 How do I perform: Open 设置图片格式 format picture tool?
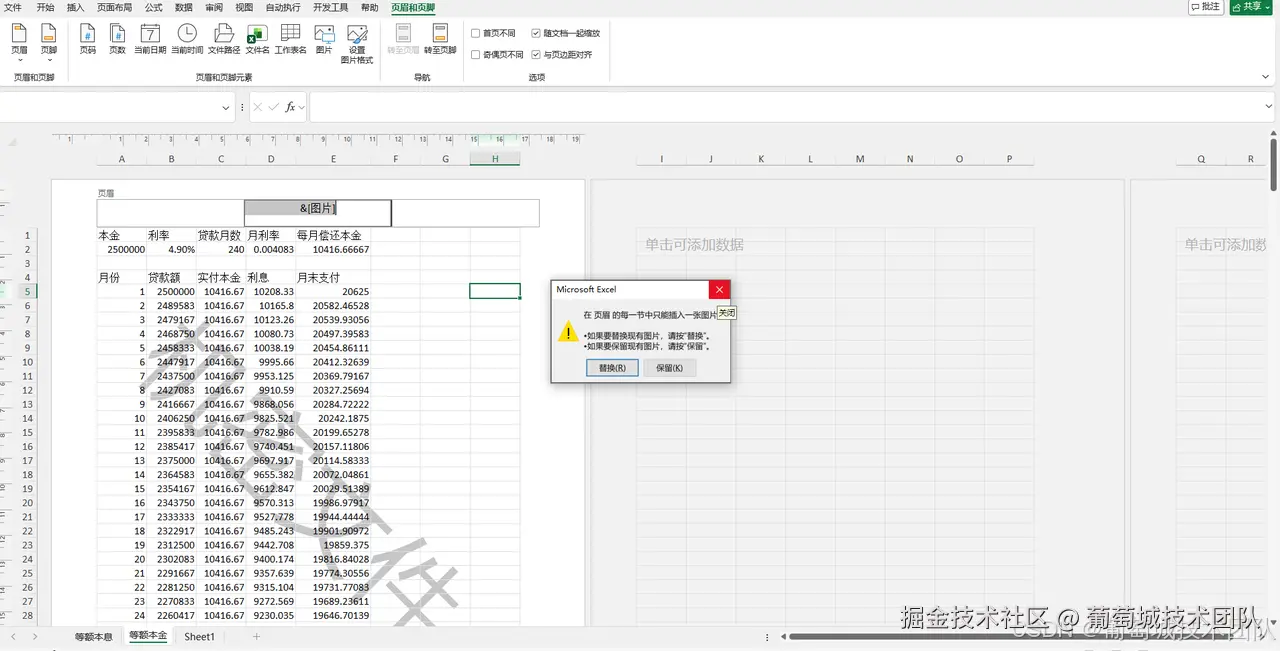[x=357, y=44]
